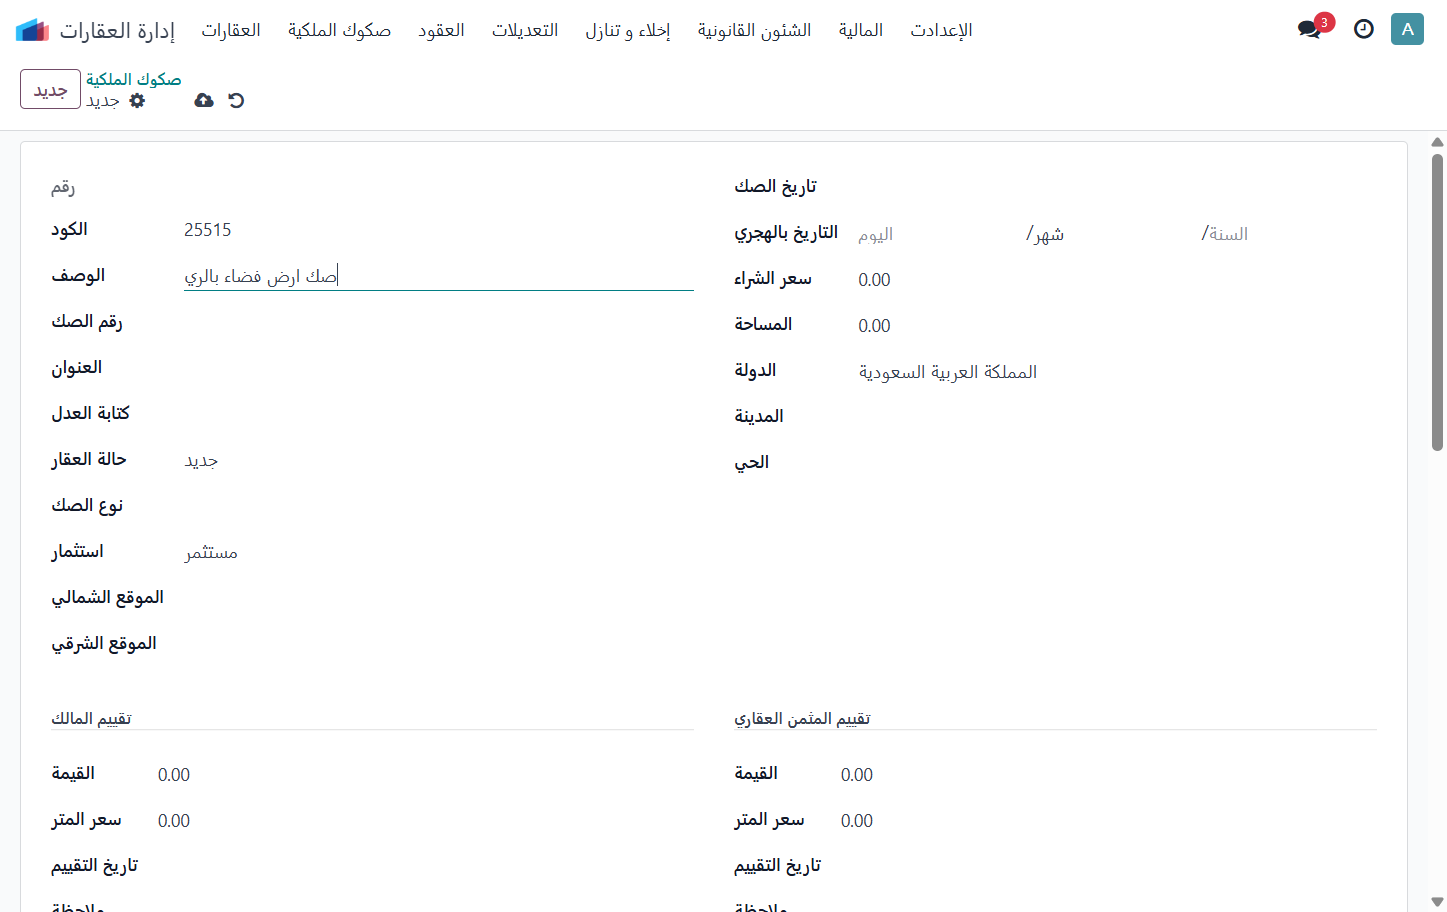Click the إدارة العقارات app title
Image resolution: width=1447 pixels, height=912 pixels.
point(117,30)
